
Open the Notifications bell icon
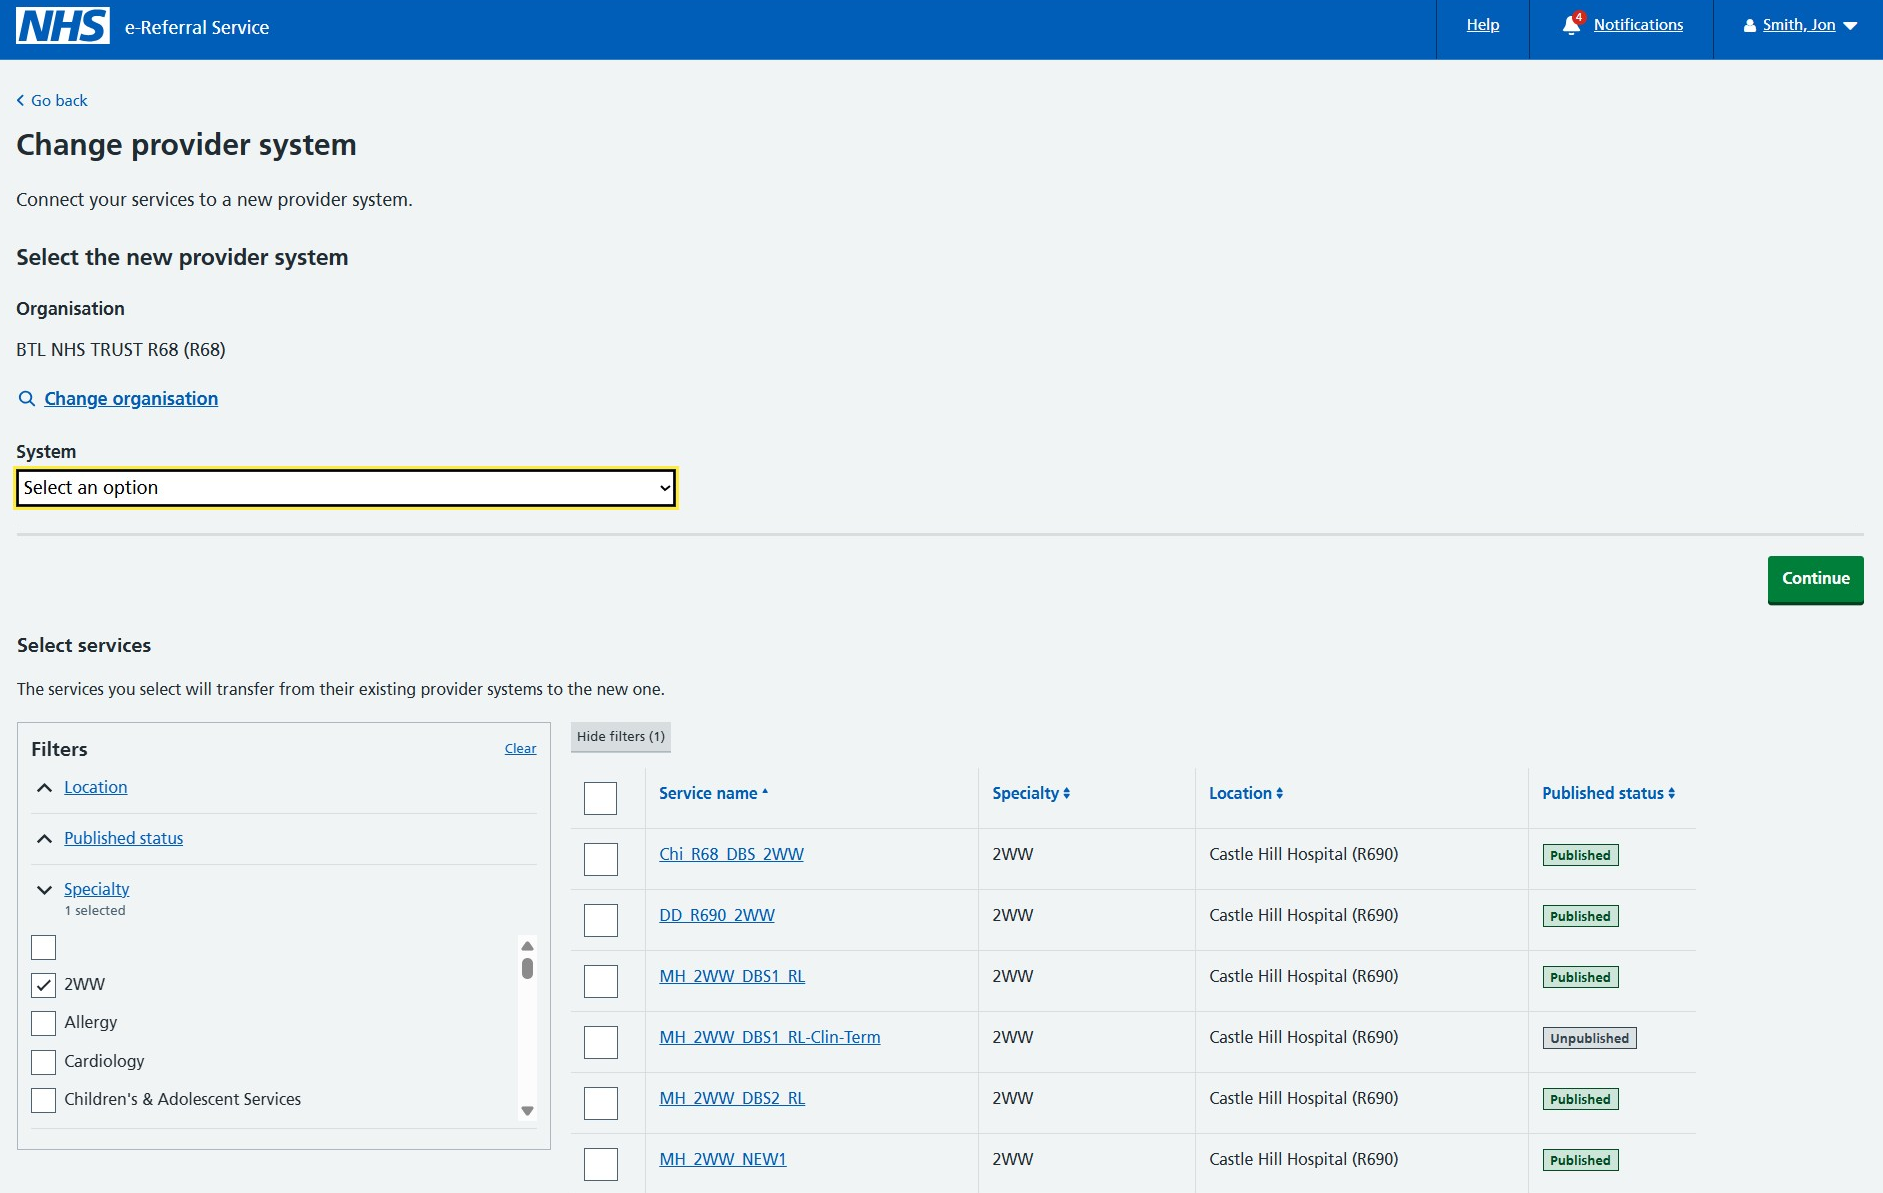[x=1573, y=26]
